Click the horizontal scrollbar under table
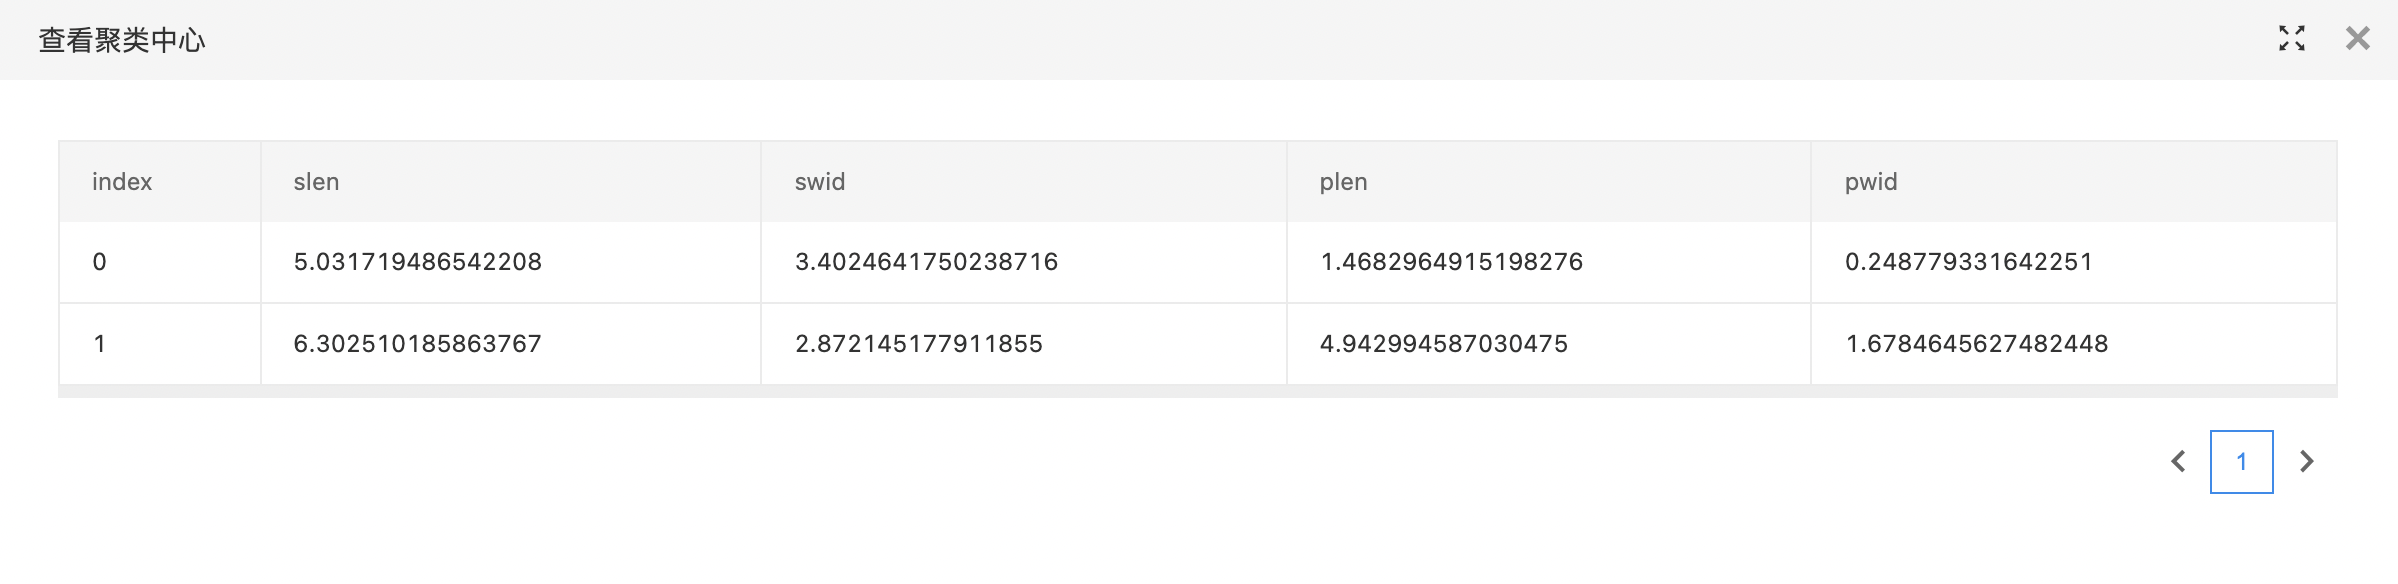 (x=1197, y=391)
